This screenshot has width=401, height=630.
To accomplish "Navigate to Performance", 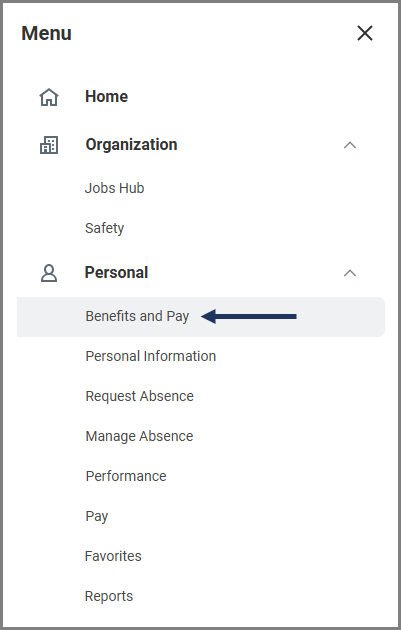I will coord(126,476).
